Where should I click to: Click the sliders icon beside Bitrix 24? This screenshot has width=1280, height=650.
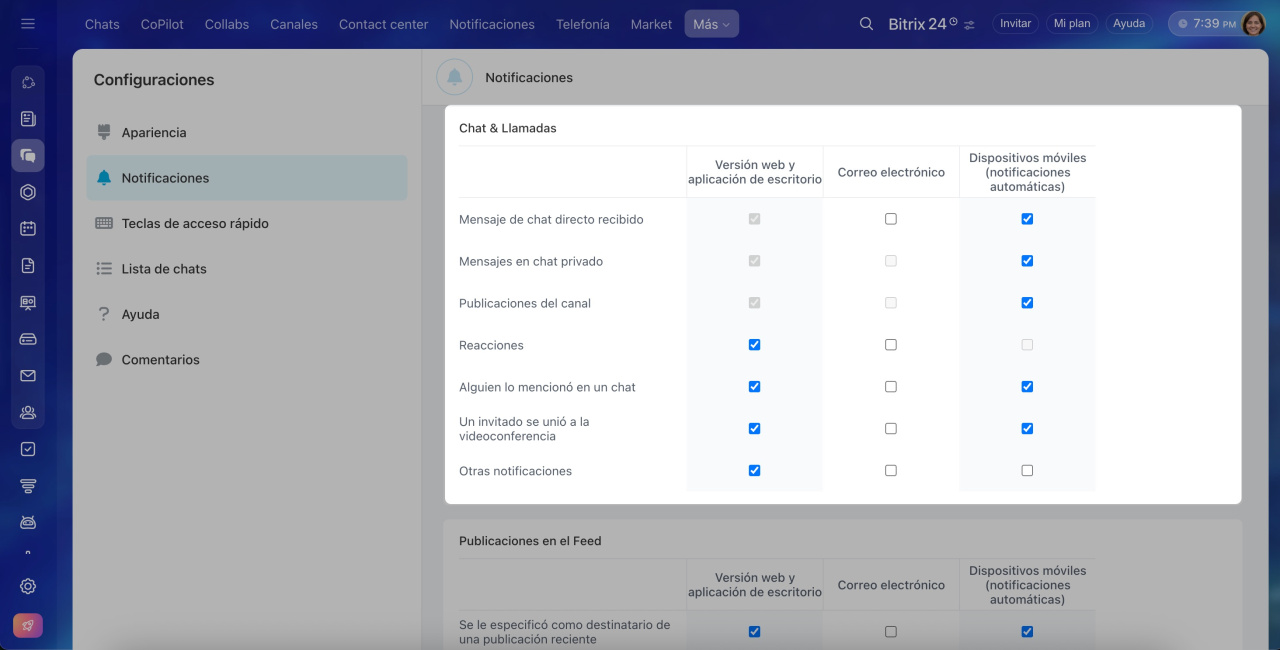click(969, 25)
